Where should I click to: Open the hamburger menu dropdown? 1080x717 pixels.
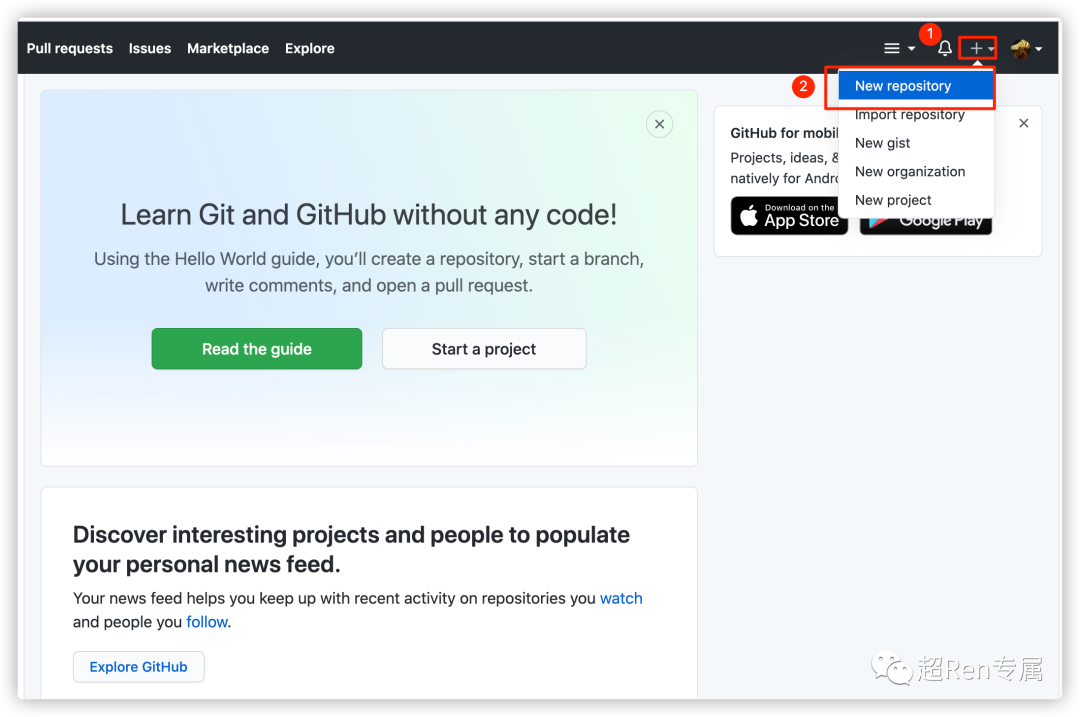(x=899, y=48)
